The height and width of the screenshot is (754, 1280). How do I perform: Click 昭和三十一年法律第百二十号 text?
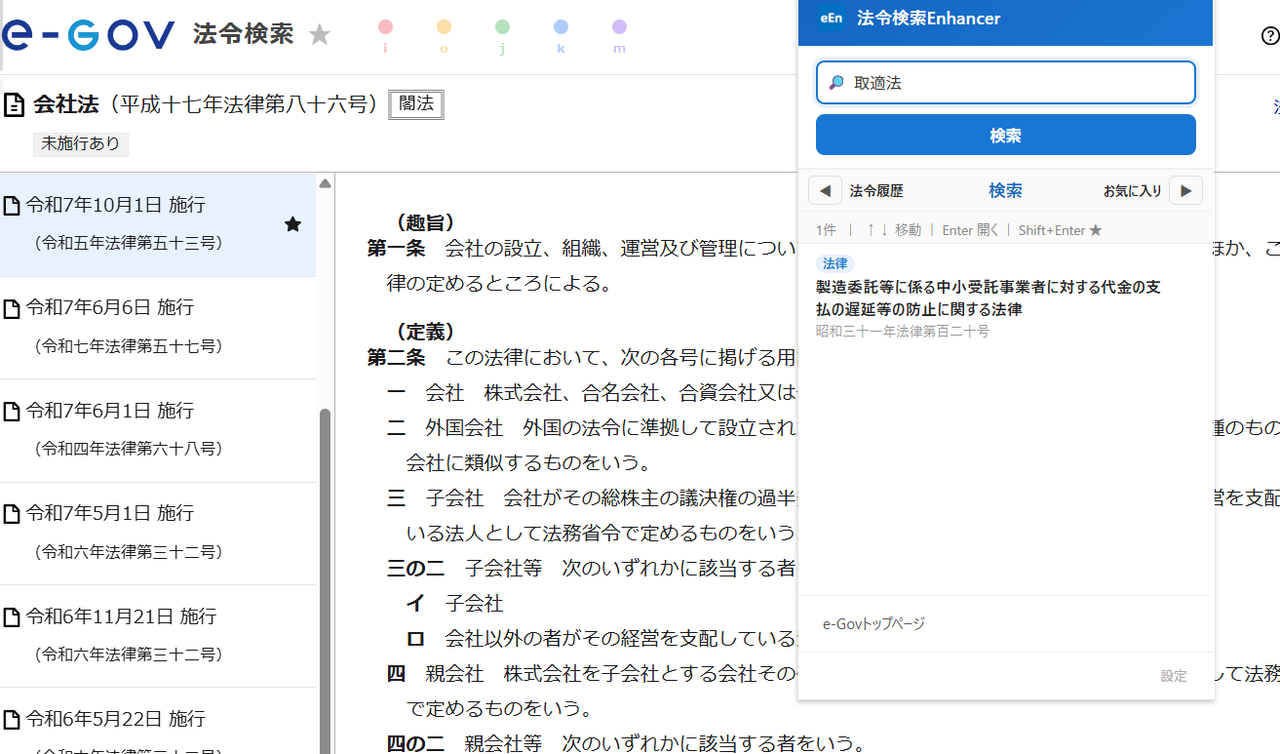click(x=903, y=331)
